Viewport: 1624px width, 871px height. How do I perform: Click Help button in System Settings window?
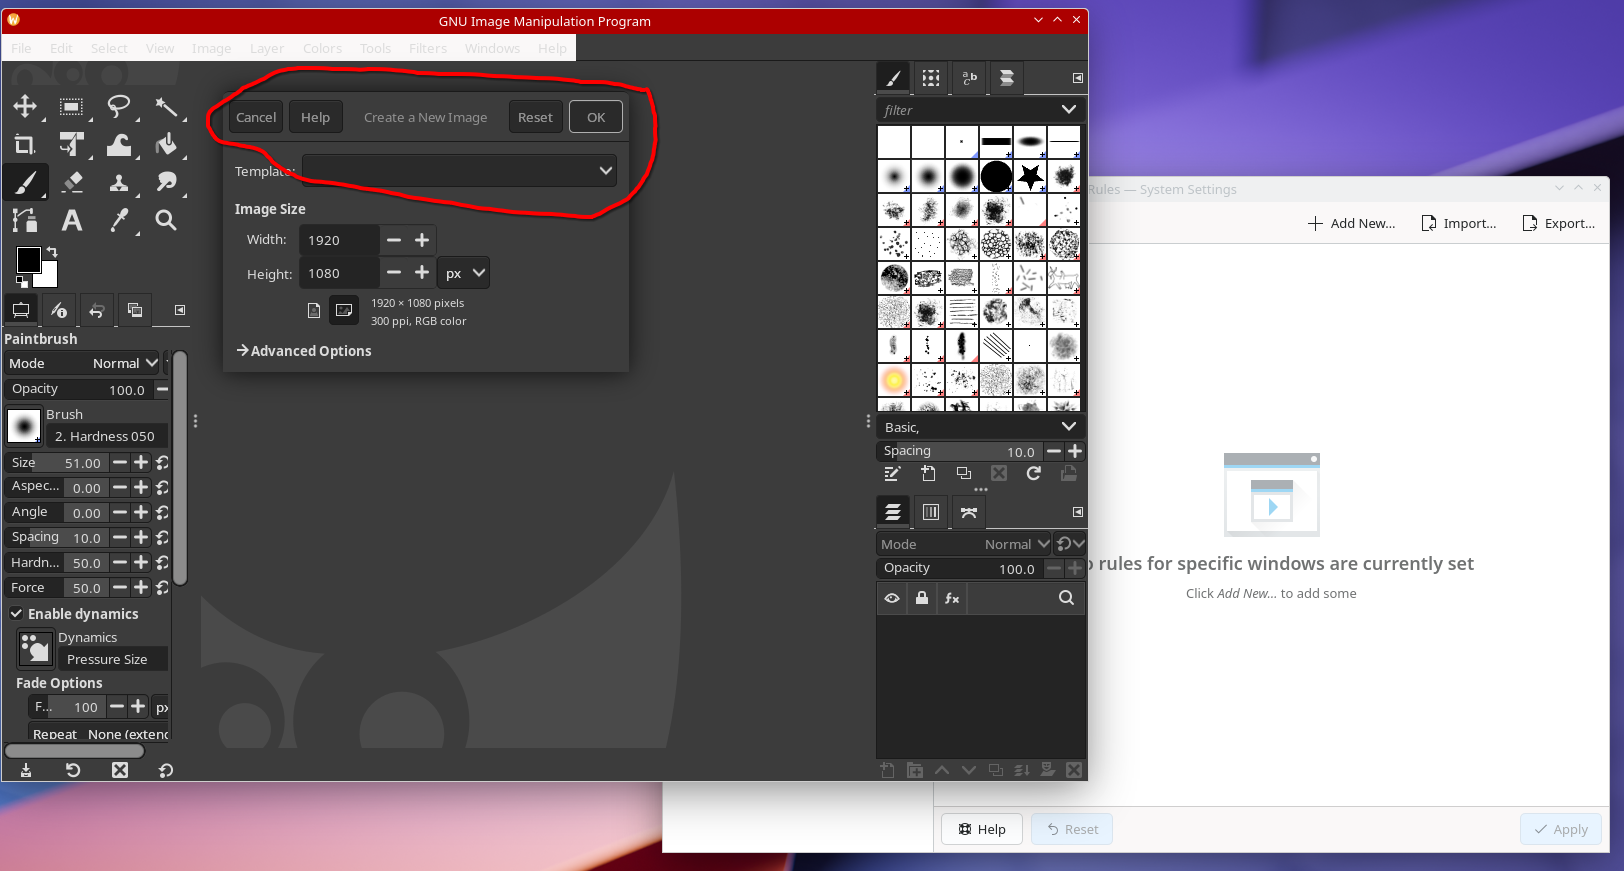click(x=982, y=829)
